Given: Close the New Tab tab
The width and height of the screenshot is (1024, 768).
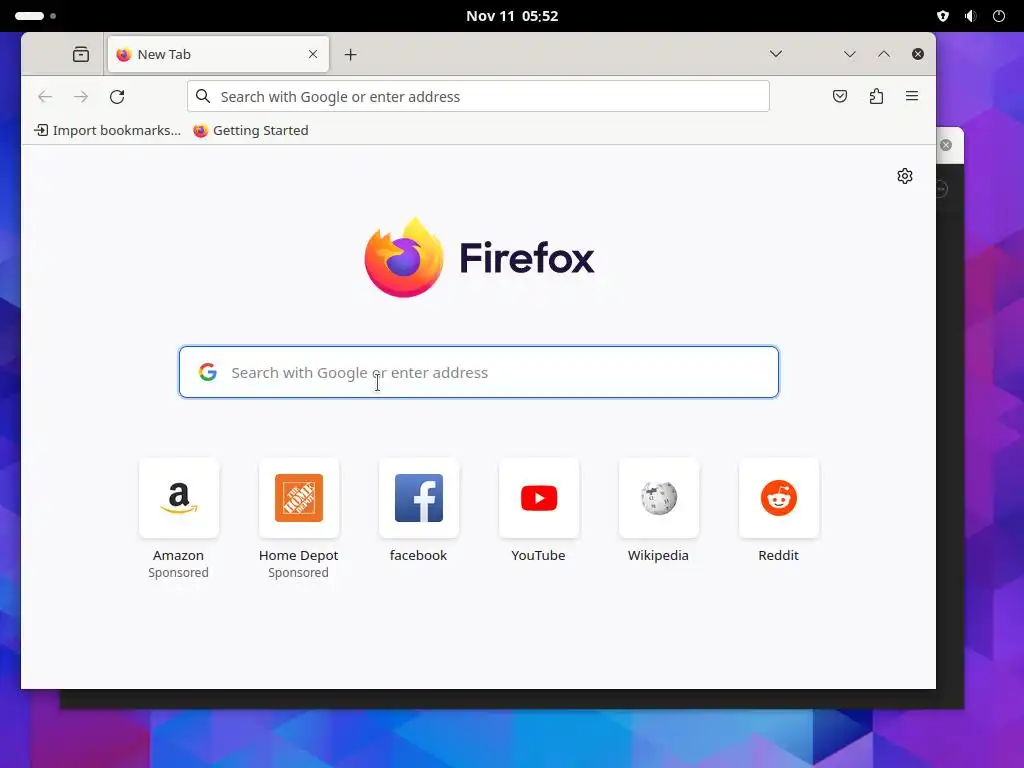Looking at the screenshot, I should pyautogui.click(x=313, y=54).
